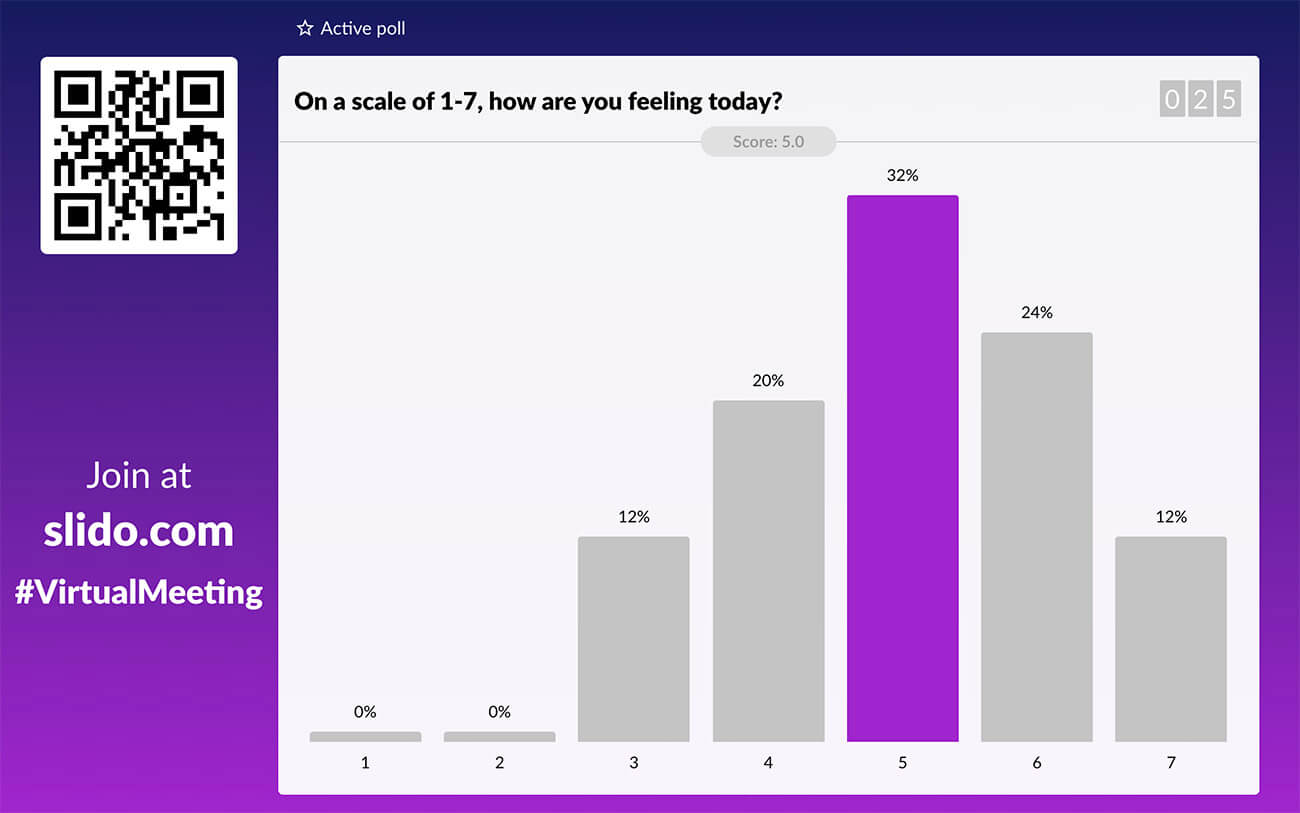The height and width of the screenshot is (813, 1300).
Task: Click the 20% label above bar 4
Action: 768,381
